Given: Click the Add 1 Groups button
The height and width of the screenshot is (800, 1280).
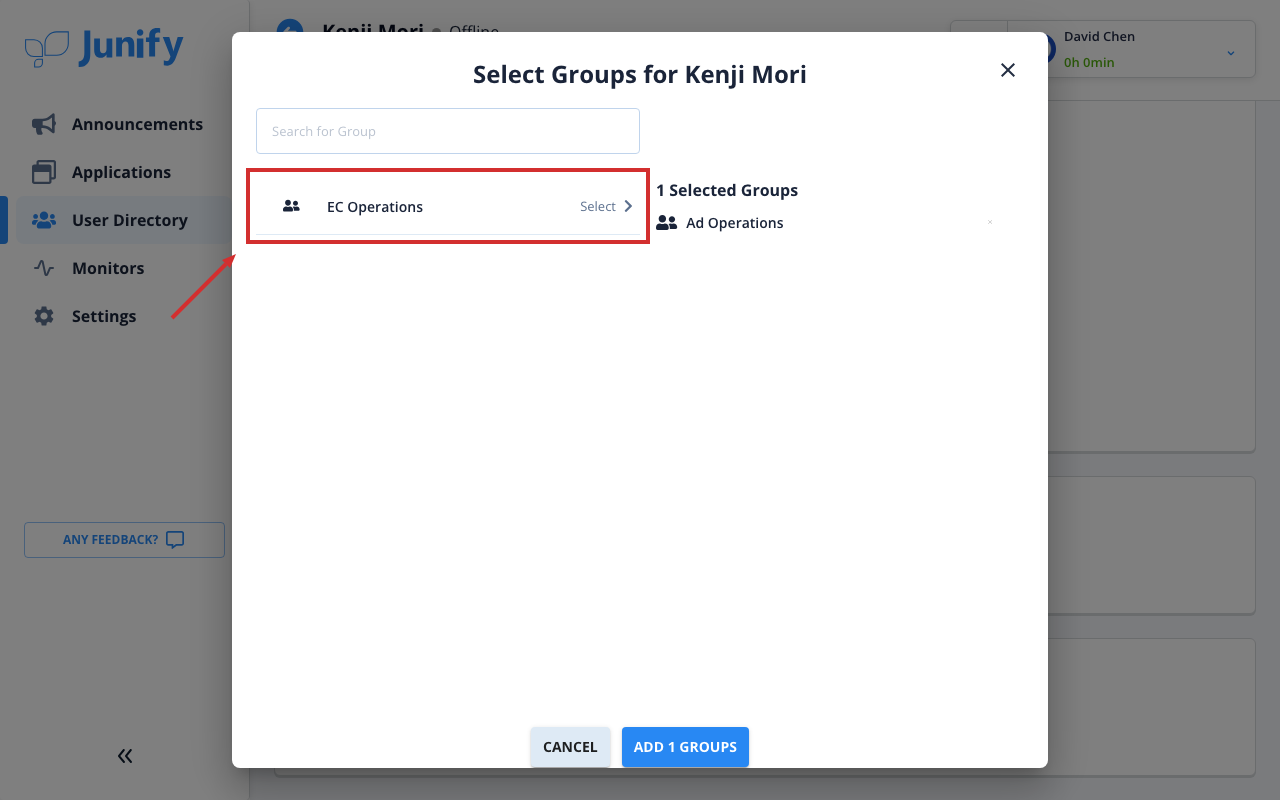Looking at the screenshot, I should [685, 747].
